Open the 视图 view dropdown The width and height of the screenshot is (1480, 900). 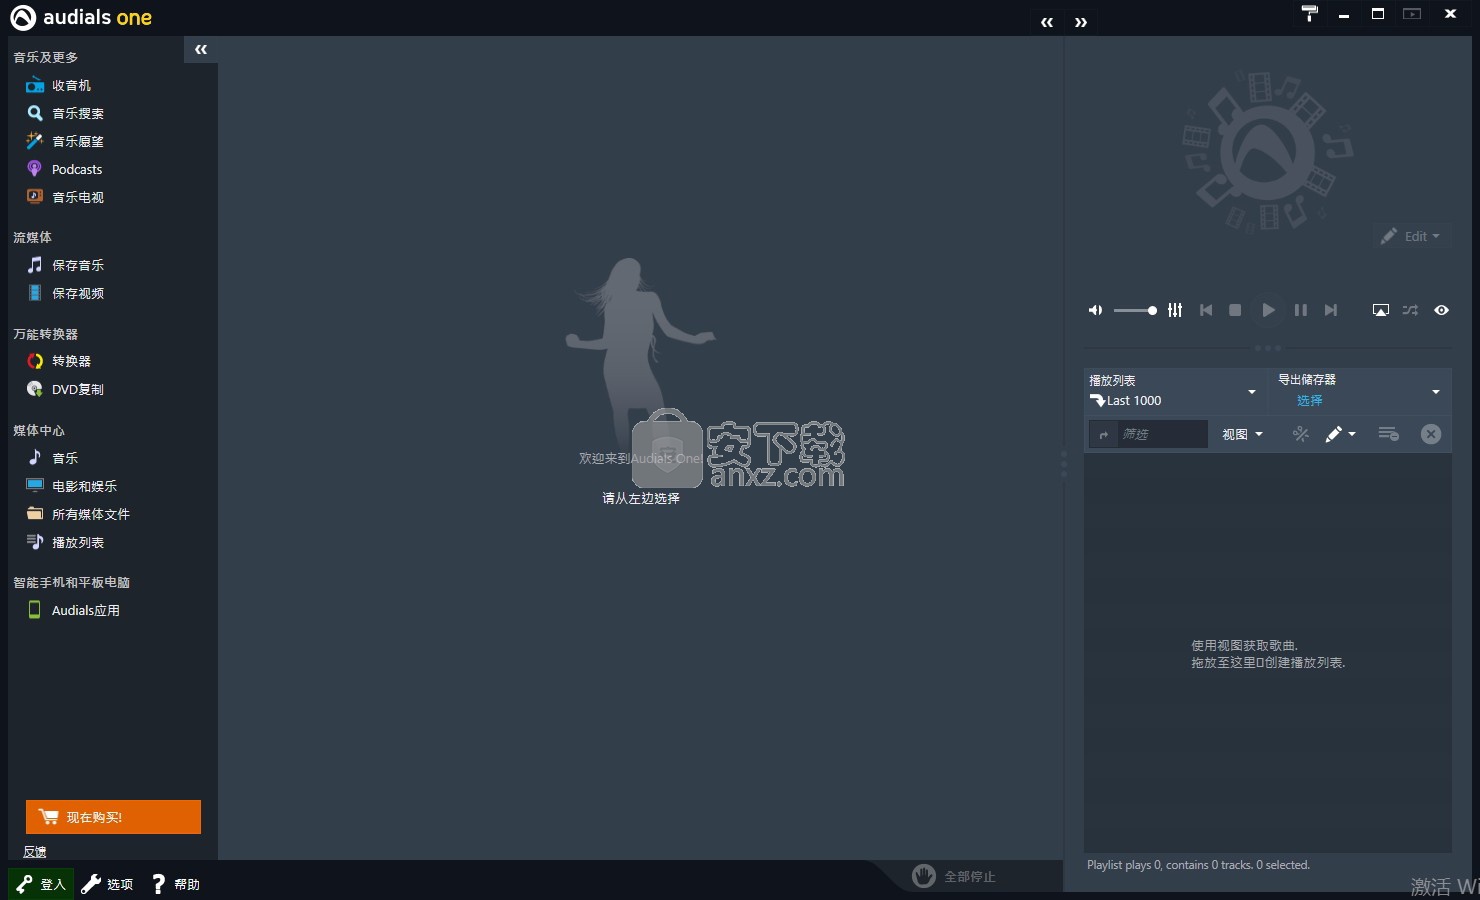[1242, 434]
